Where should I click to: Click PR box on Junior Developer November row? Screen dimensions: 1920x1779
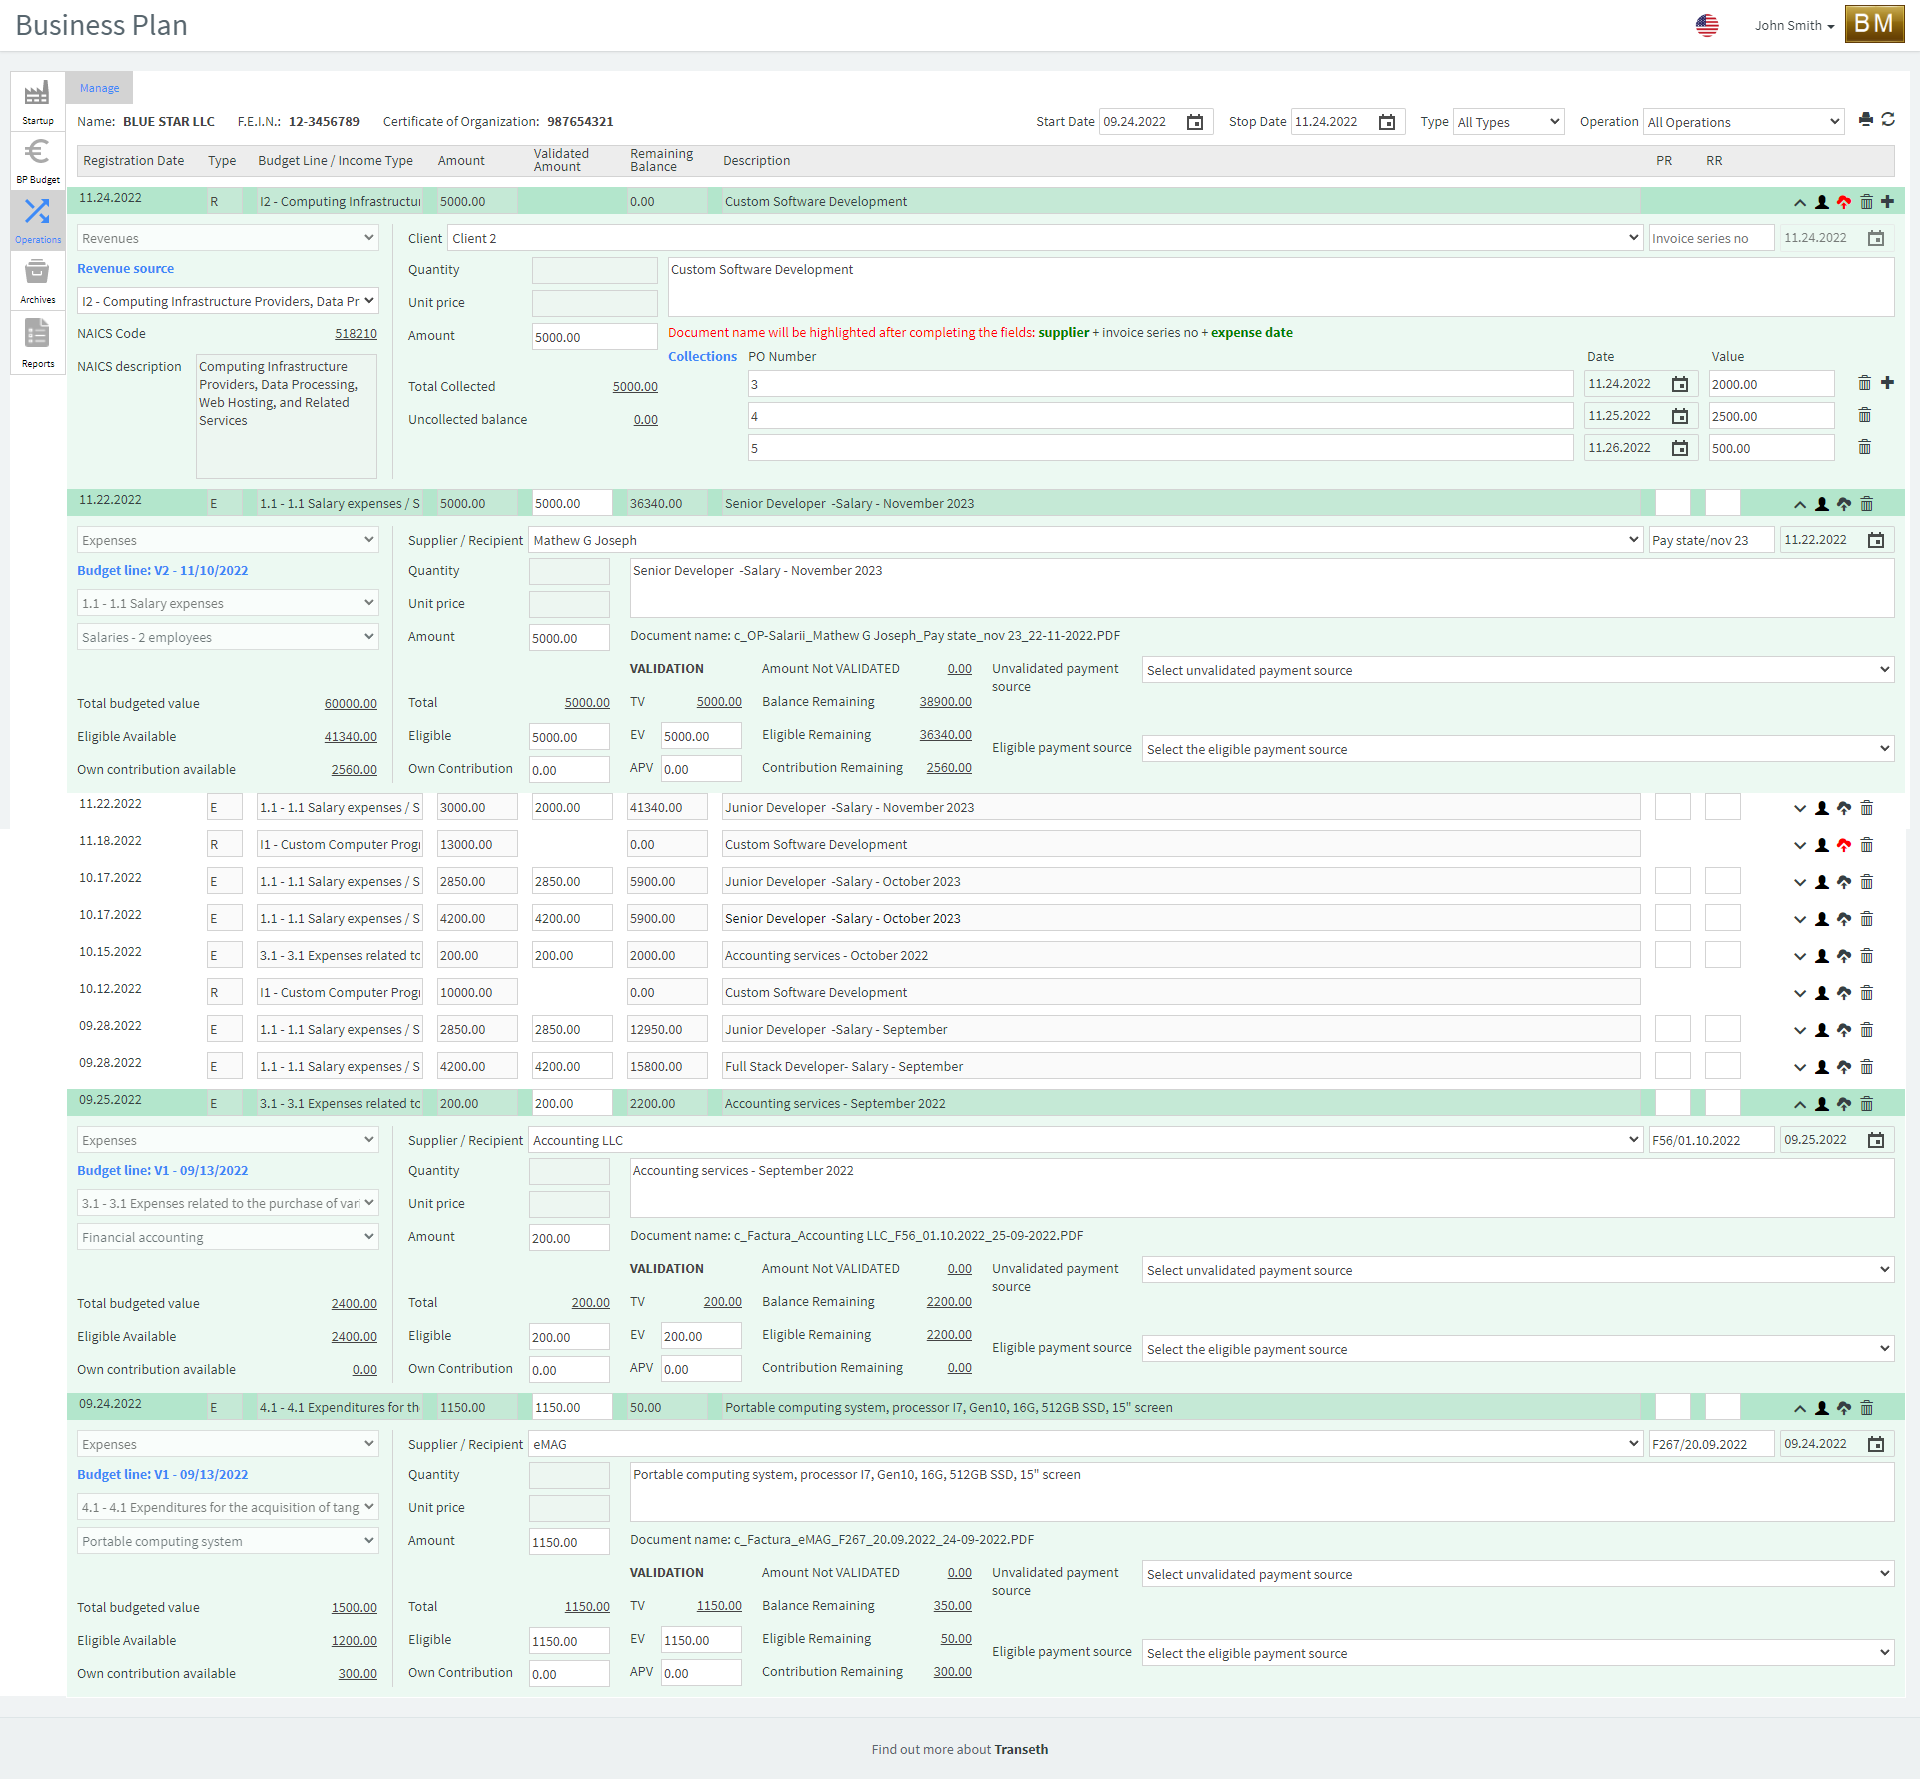click(x=1672, y=807)
